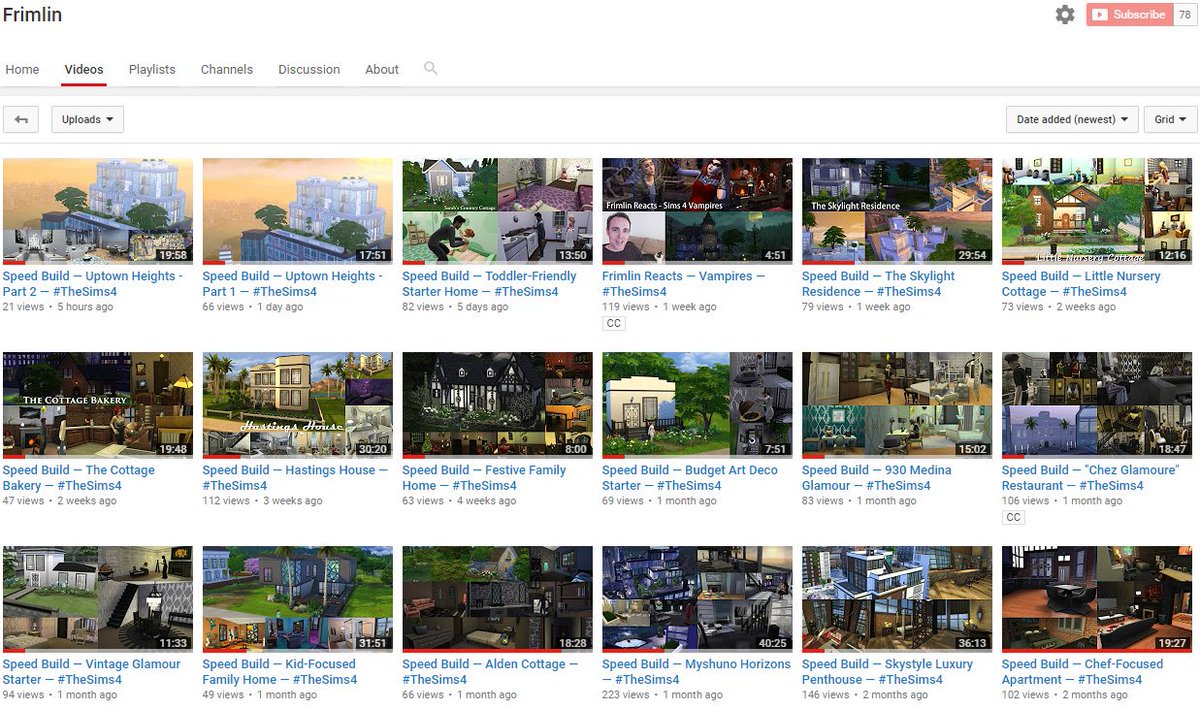Open the Uploads dropdown

(x=87, y=119)
